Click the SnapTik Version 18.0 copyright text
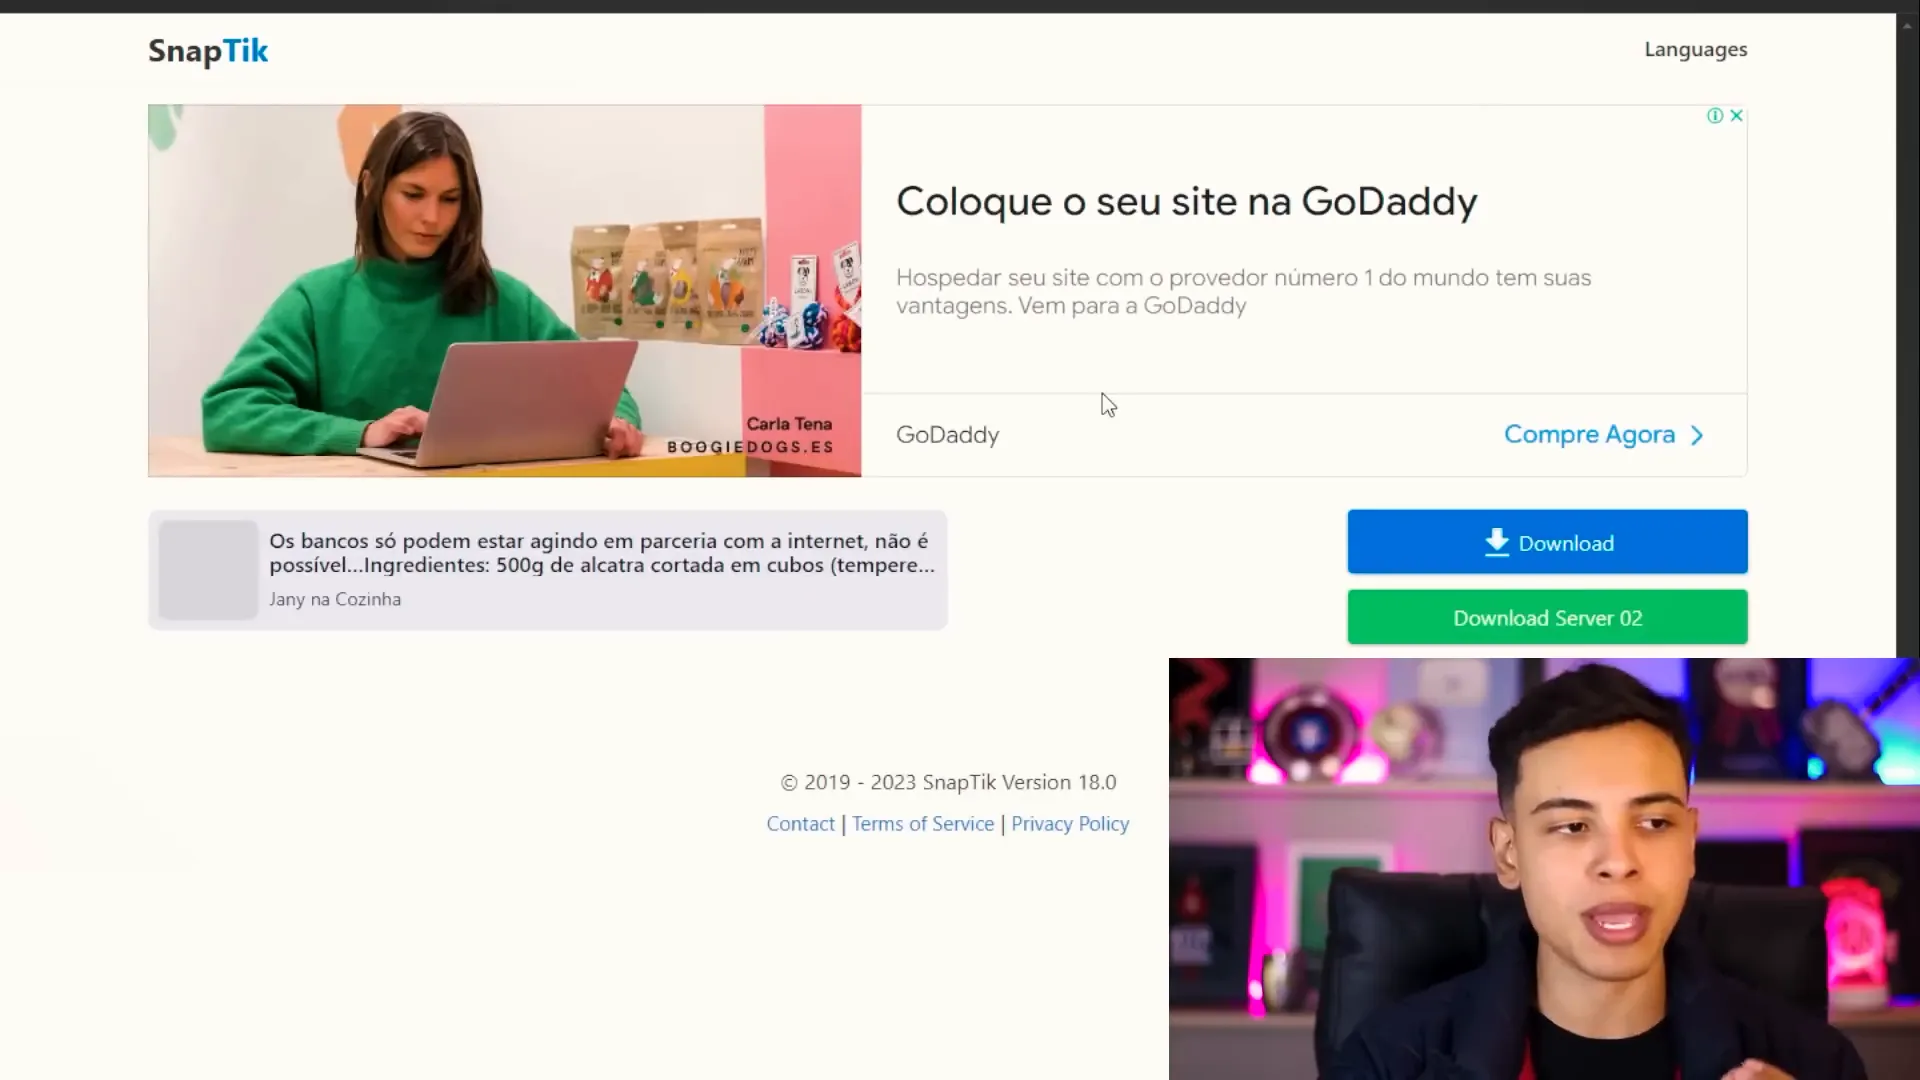 tap(948, 782)
